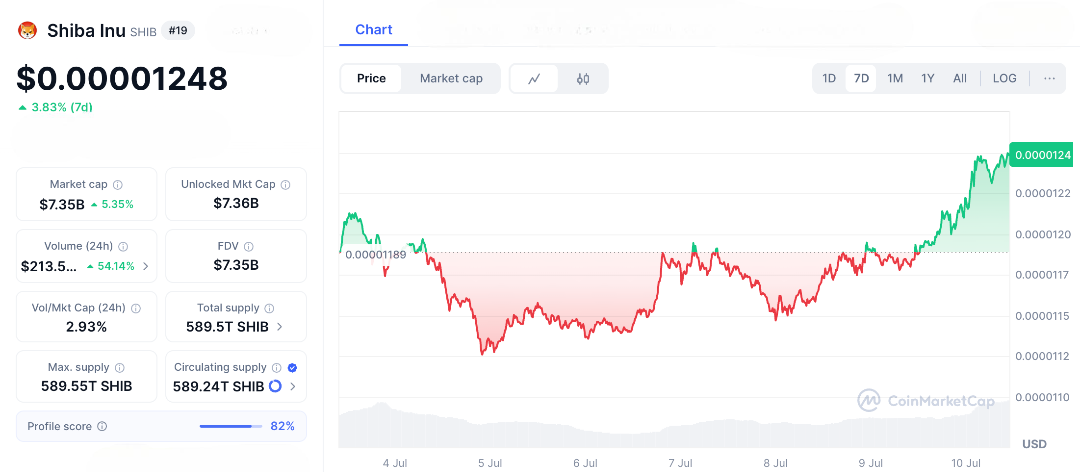Set chart range to 1D
The height and width of the screenshot is (472, 1080).
tap(829, 79)
